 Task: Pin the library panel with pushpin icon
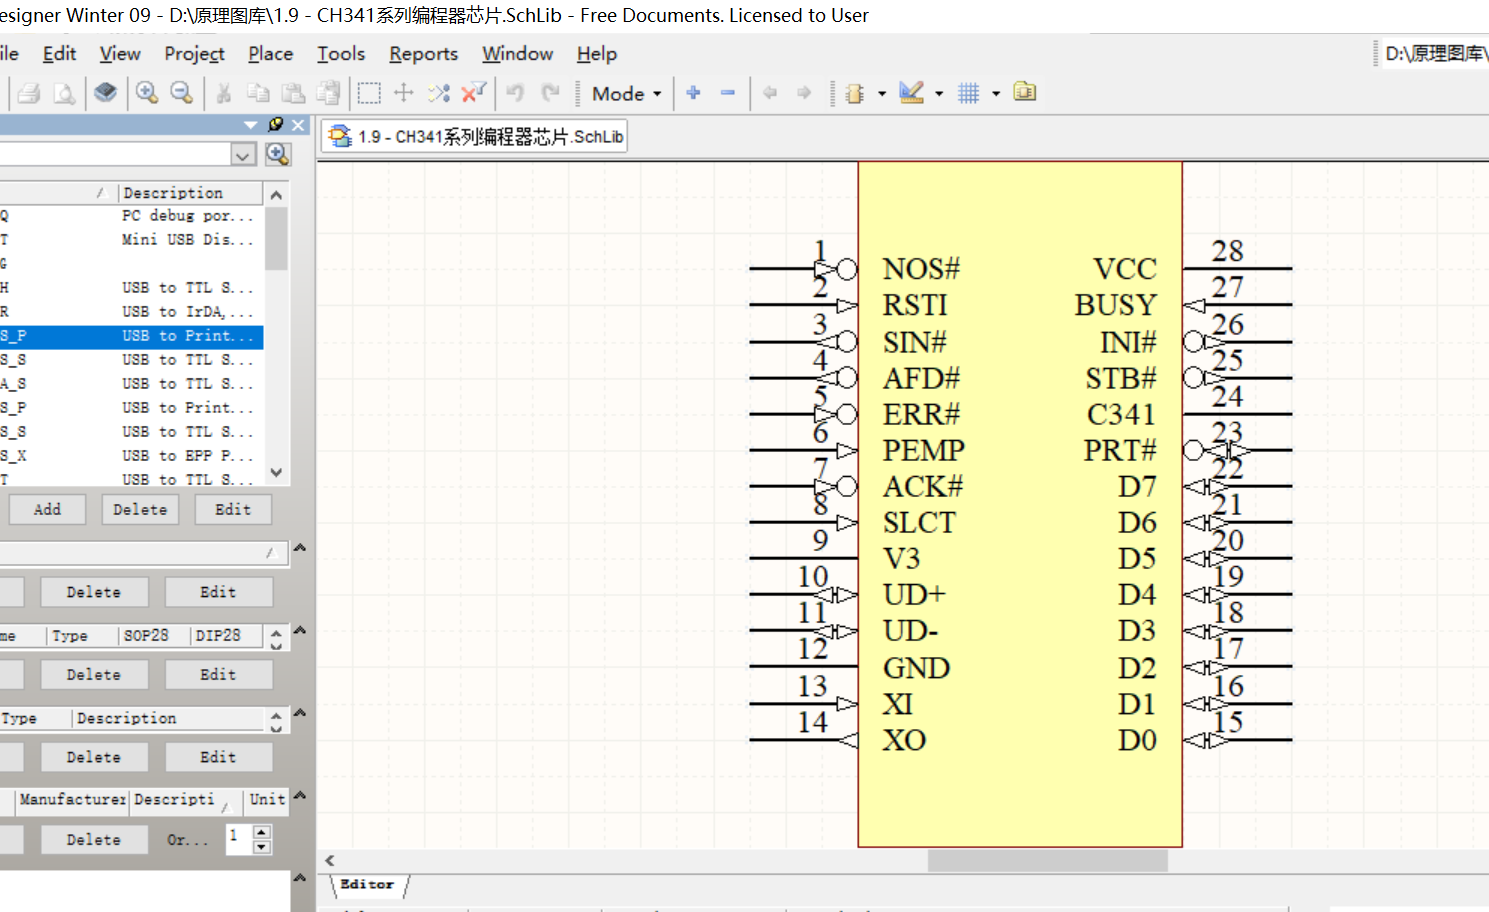tap(276, 125)
